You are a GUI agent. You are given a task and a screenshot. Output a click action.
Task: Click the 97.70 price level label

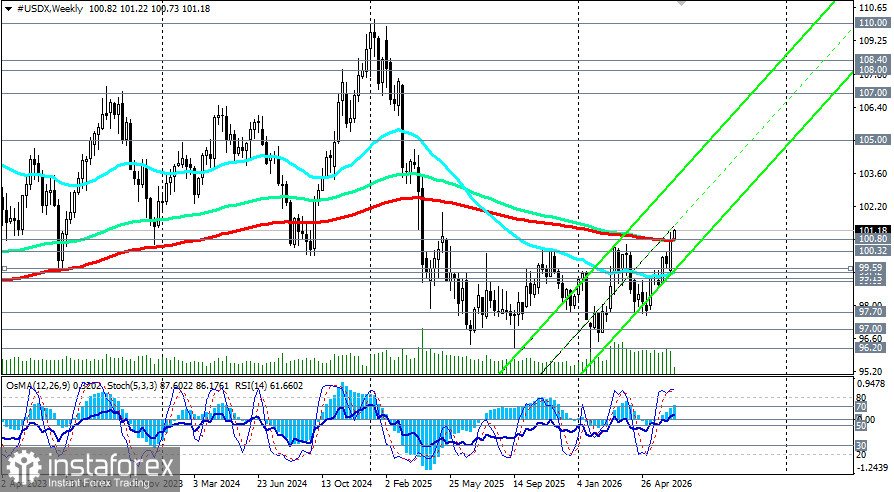[x=873, y=312]
